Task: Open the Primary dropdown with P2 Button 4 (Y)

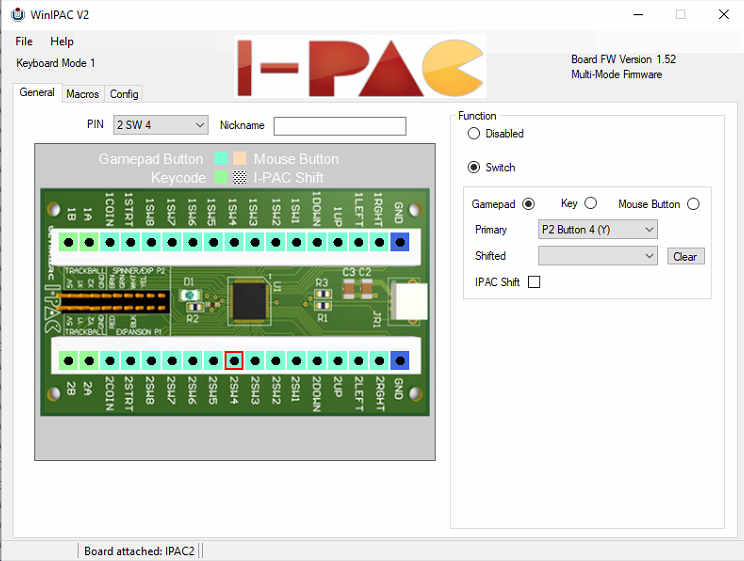Action: point(597,229)
